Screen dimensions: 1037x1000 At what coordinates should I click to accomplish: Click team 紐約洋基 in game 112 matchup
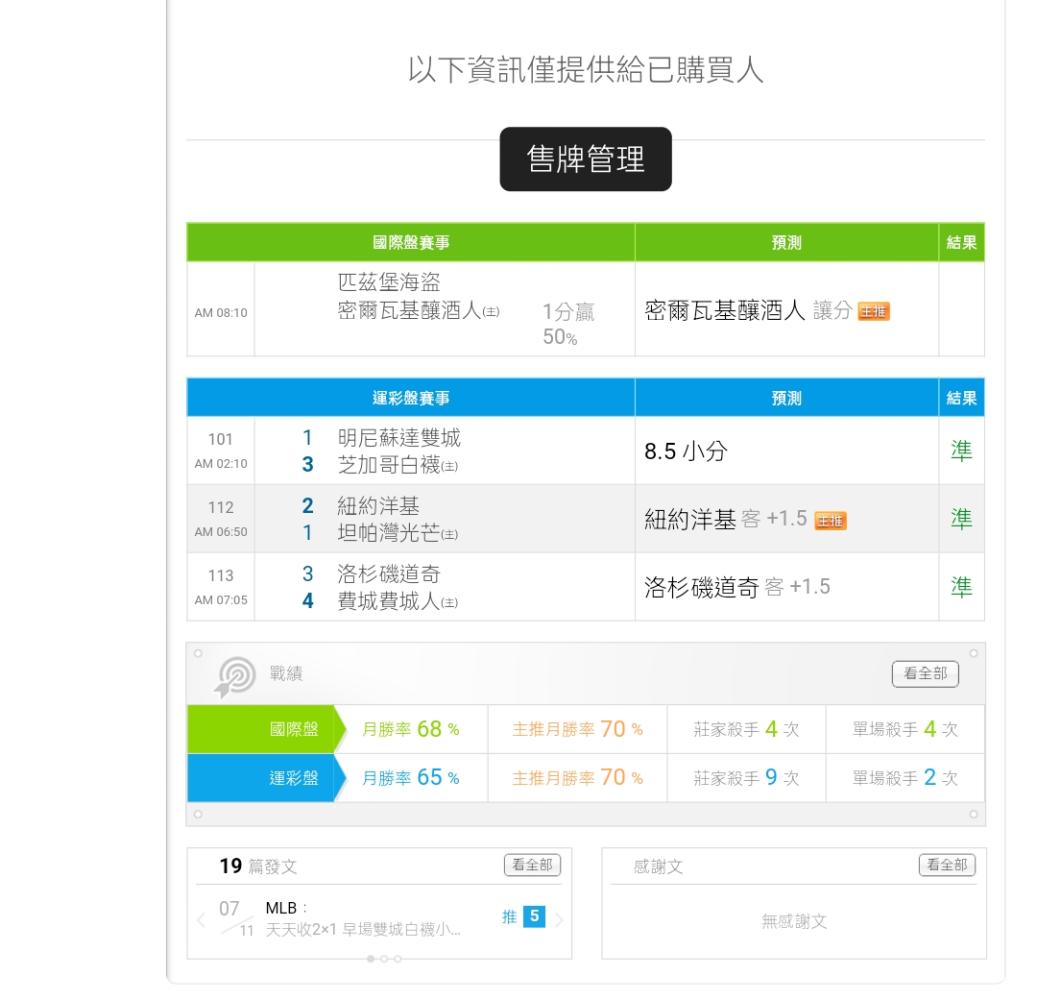point(378,506)
